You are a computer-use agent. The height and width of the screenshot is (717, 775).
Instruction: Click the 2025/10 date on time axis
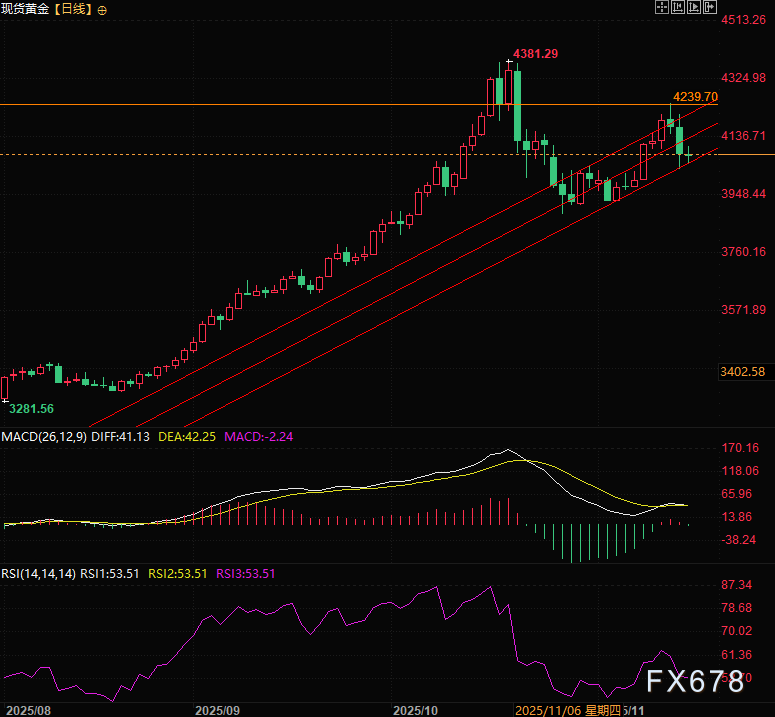click(x=416, y=709)
